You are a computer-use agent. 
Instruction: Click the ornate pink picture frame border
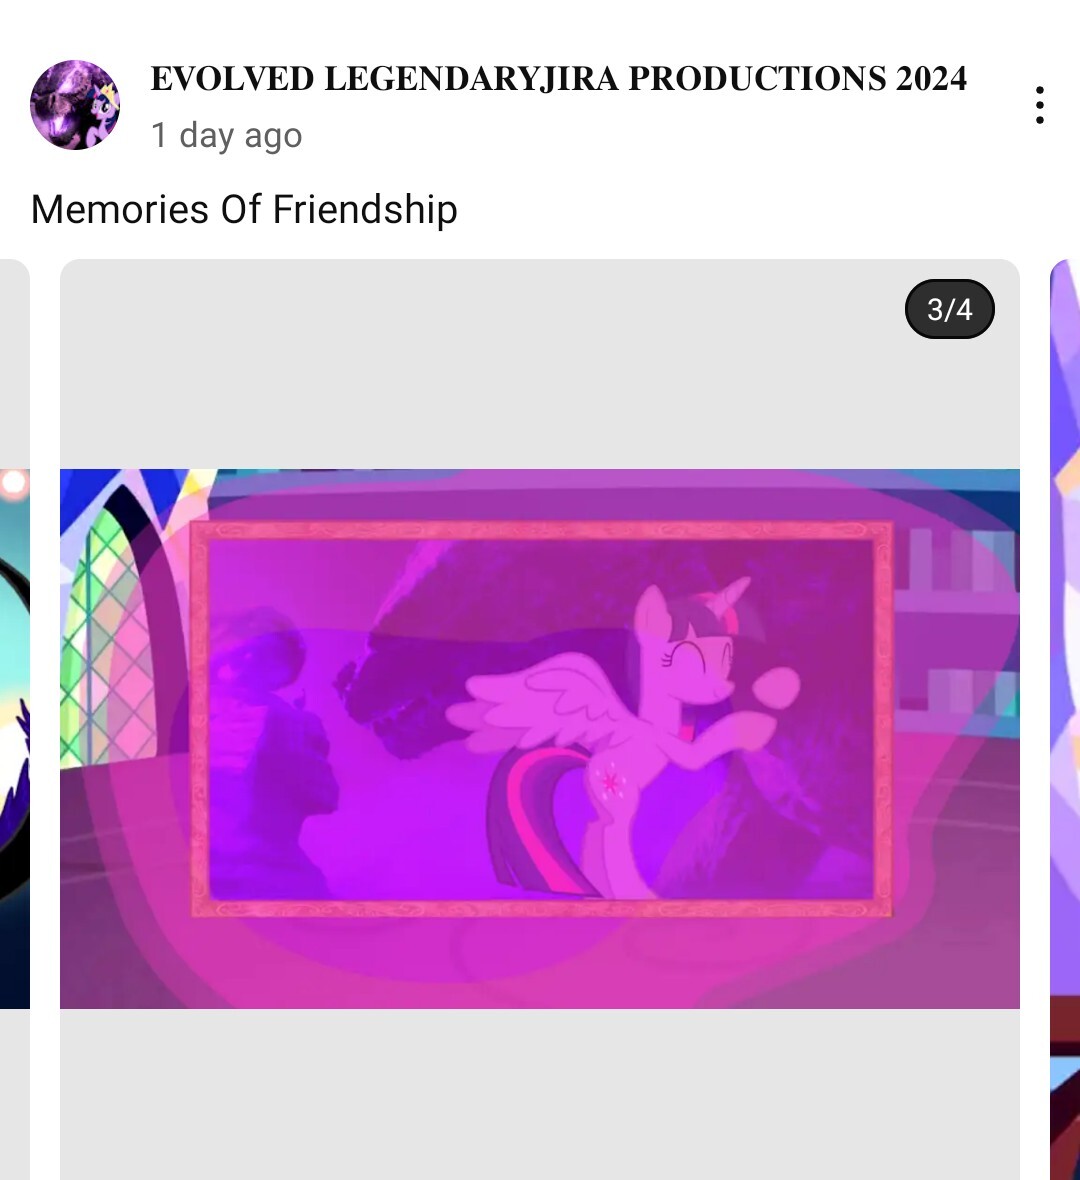click(x=540, y=530)
